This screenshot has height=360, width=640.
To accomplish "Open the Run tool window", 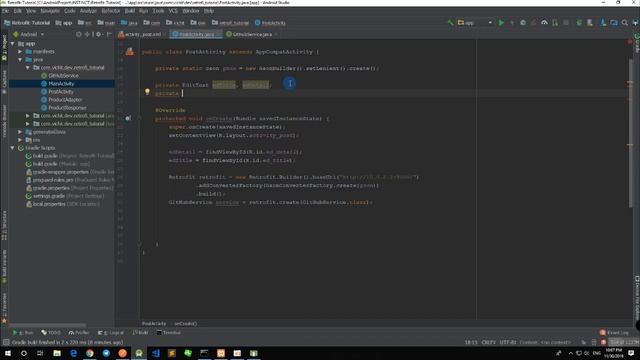I will point(23,333).
